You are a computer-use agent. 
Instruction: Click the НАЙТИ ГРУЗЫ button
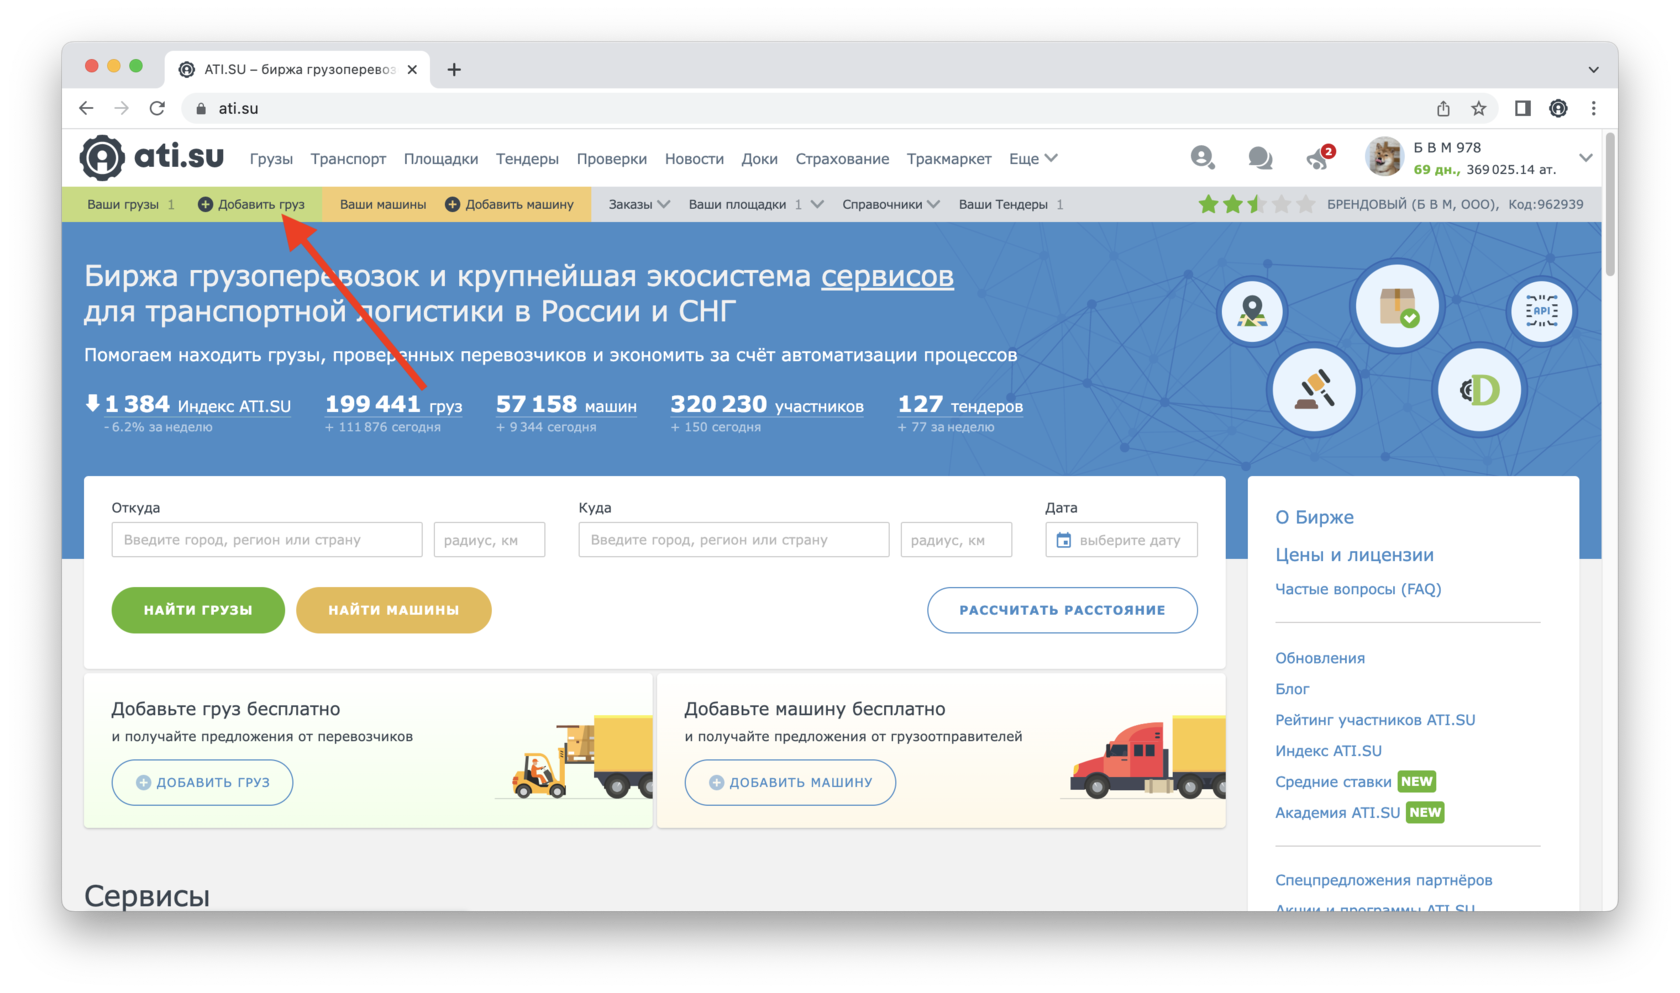[198, 610]
